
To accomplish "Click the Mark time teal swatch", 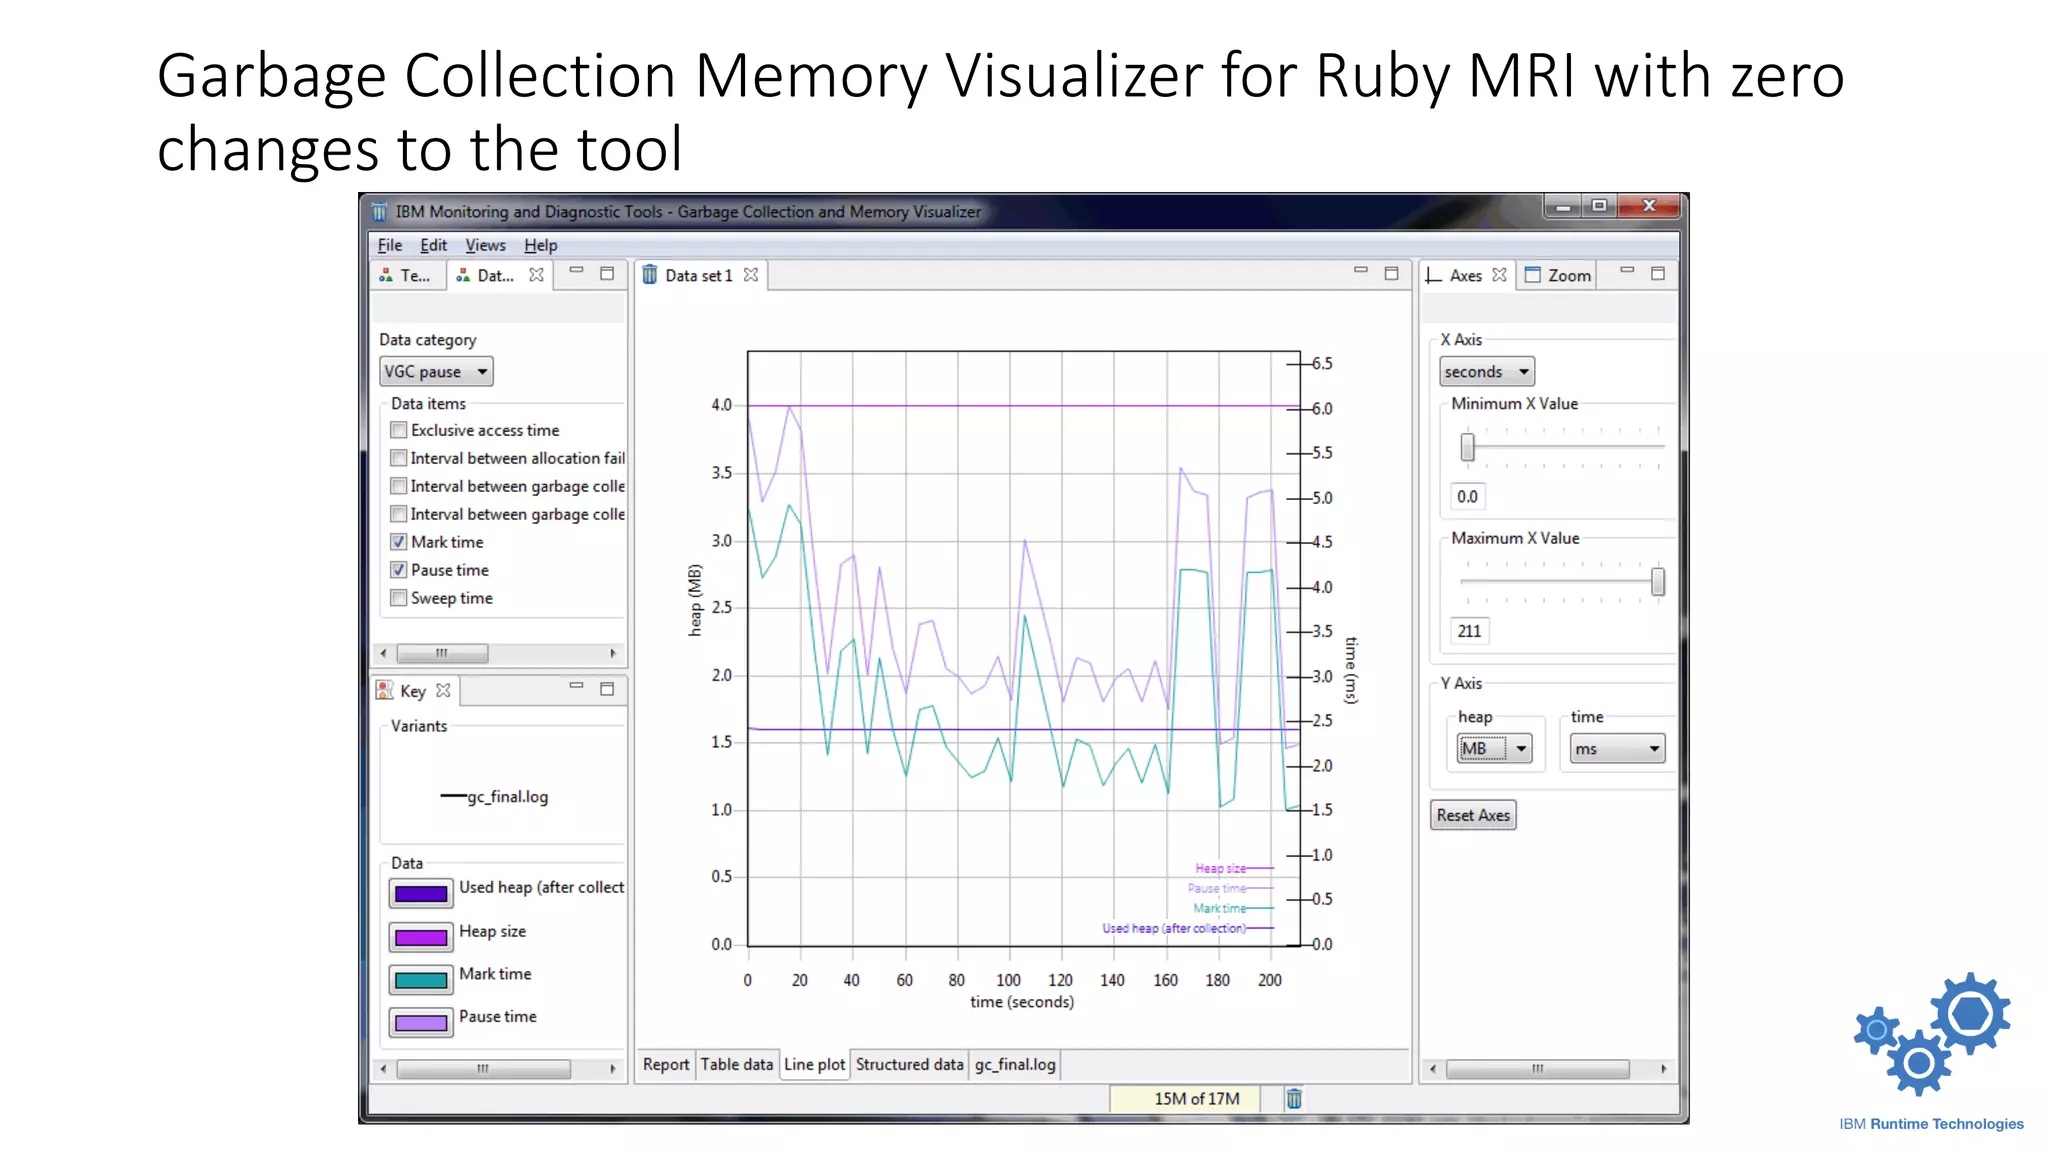I will tap(421, 980).
